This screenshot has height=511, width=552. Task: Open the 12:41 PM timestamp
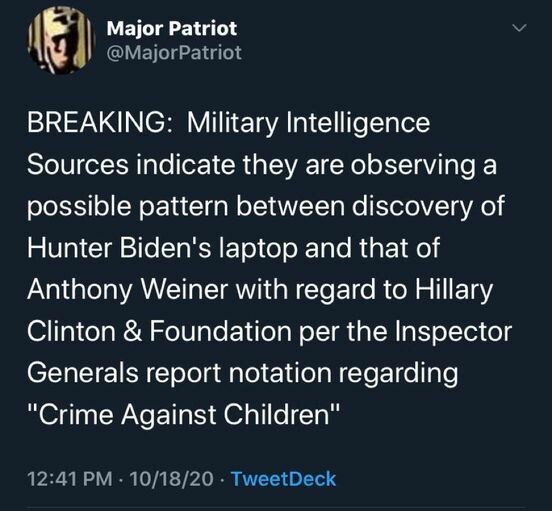(x=70, y=479)
